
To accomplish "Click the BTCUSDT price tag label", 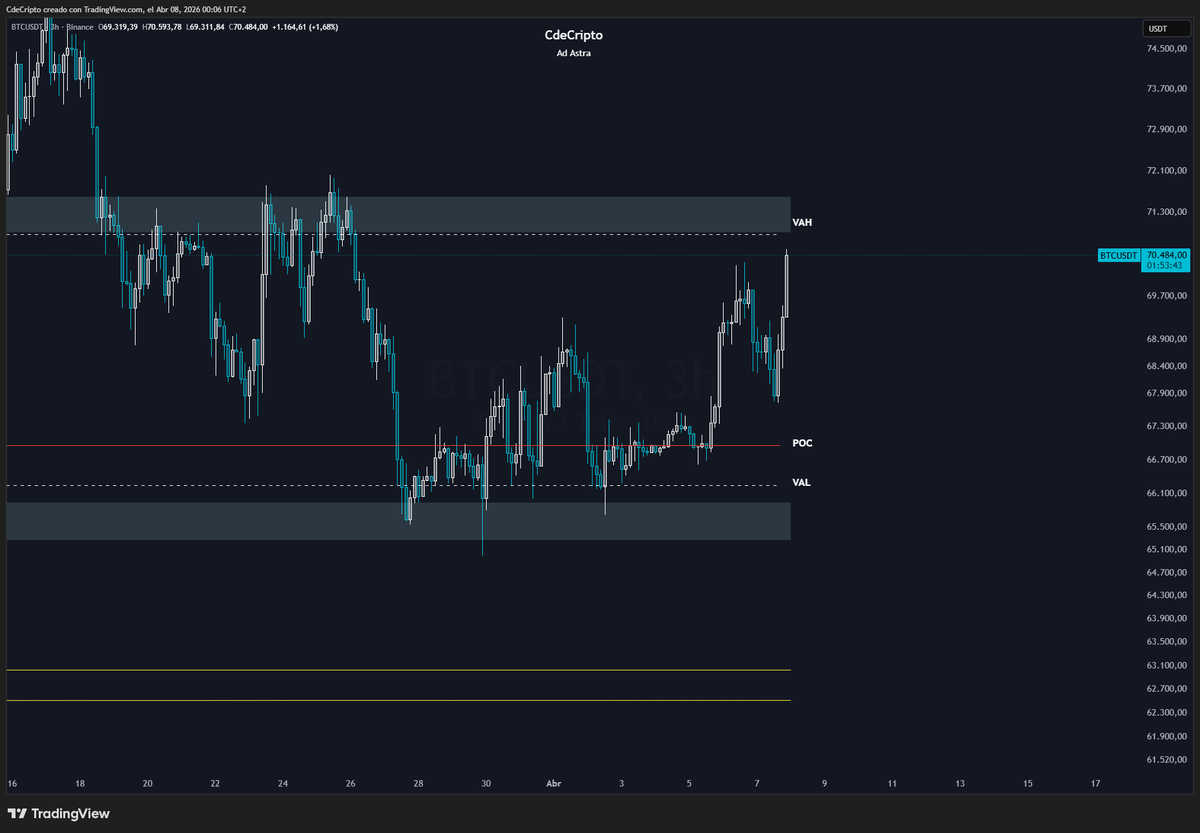I will [x=1119, y=255].
